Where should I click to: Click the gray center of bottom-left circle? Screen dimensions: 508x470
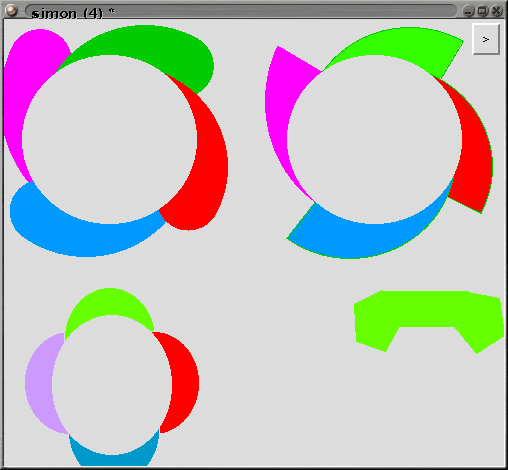pyautogui.click(x=112, y=385)
